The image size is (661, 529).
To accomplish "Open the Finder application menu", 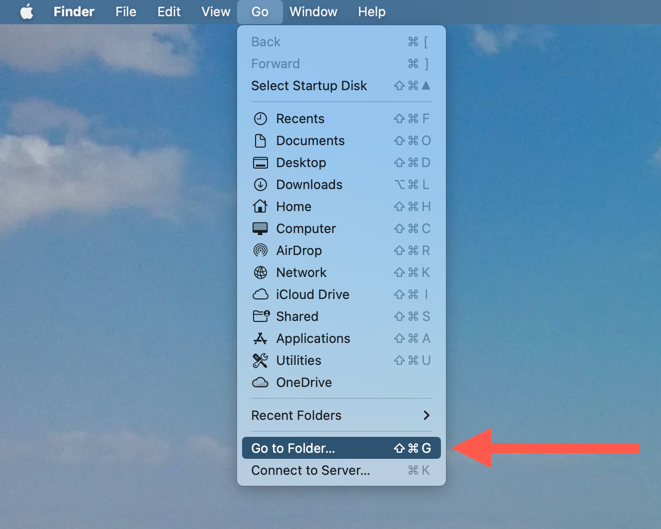I will [74, 12].
